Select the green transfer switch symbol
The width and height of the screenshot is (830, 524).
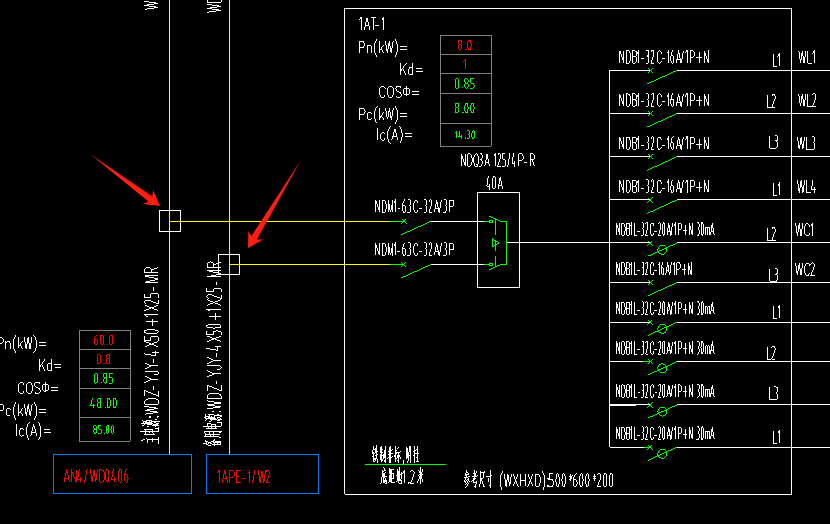pos(498,243)
